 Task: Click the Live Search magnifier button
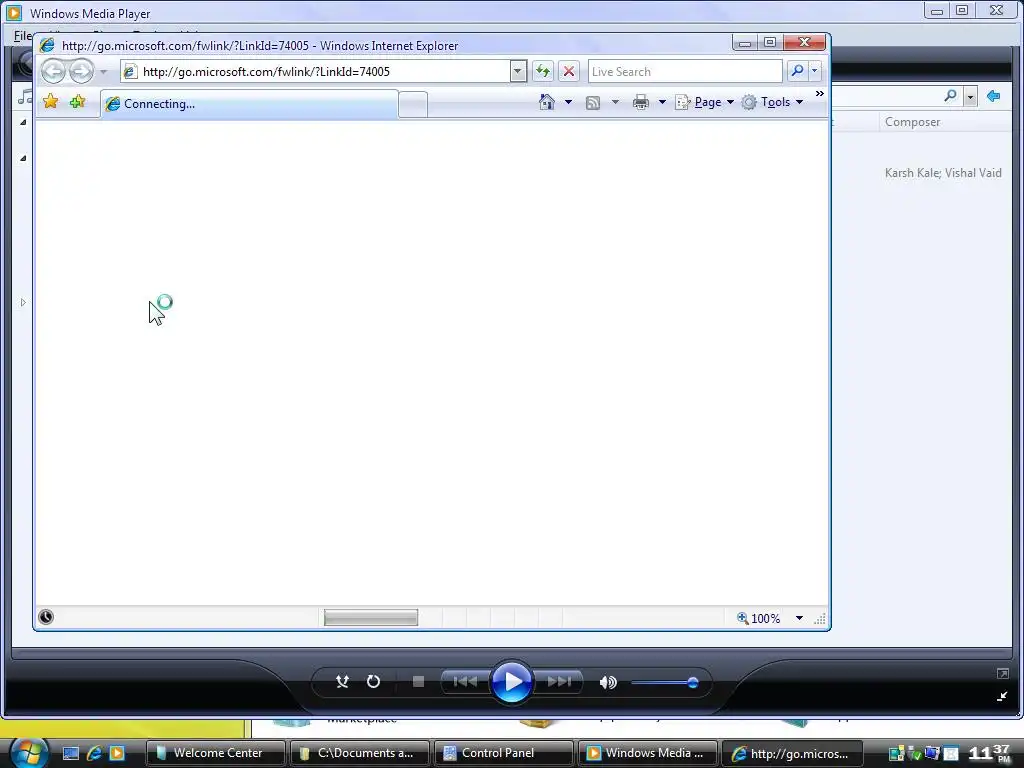(x=797, y=71)
